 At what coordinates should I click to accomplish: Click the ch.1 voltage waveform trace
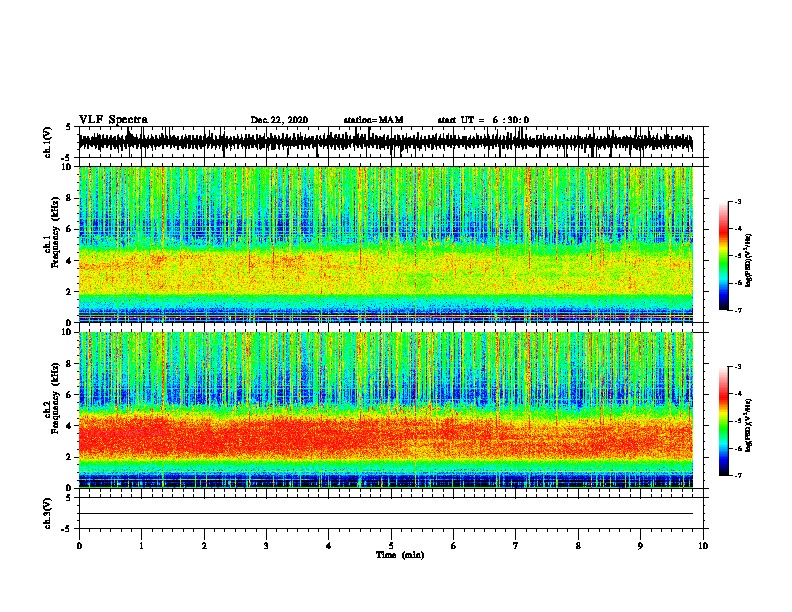pyautogui.click(x=385, y=142)
